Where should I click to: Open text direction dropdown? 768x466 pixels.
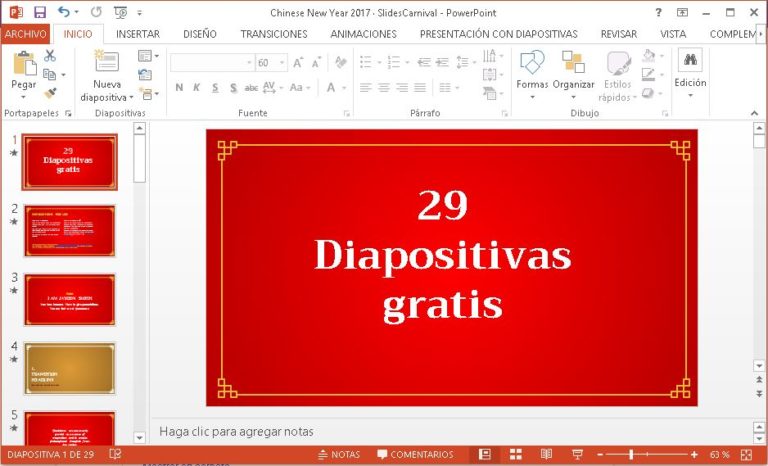pyautogui.click(x=492, y=56)
